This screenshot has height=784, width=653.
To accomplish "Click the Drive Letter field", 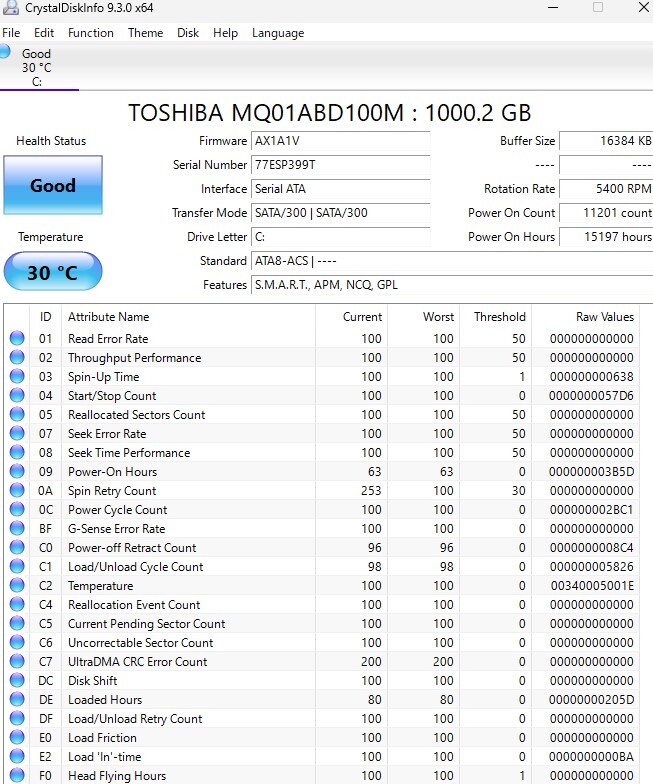I will [340, 237].
